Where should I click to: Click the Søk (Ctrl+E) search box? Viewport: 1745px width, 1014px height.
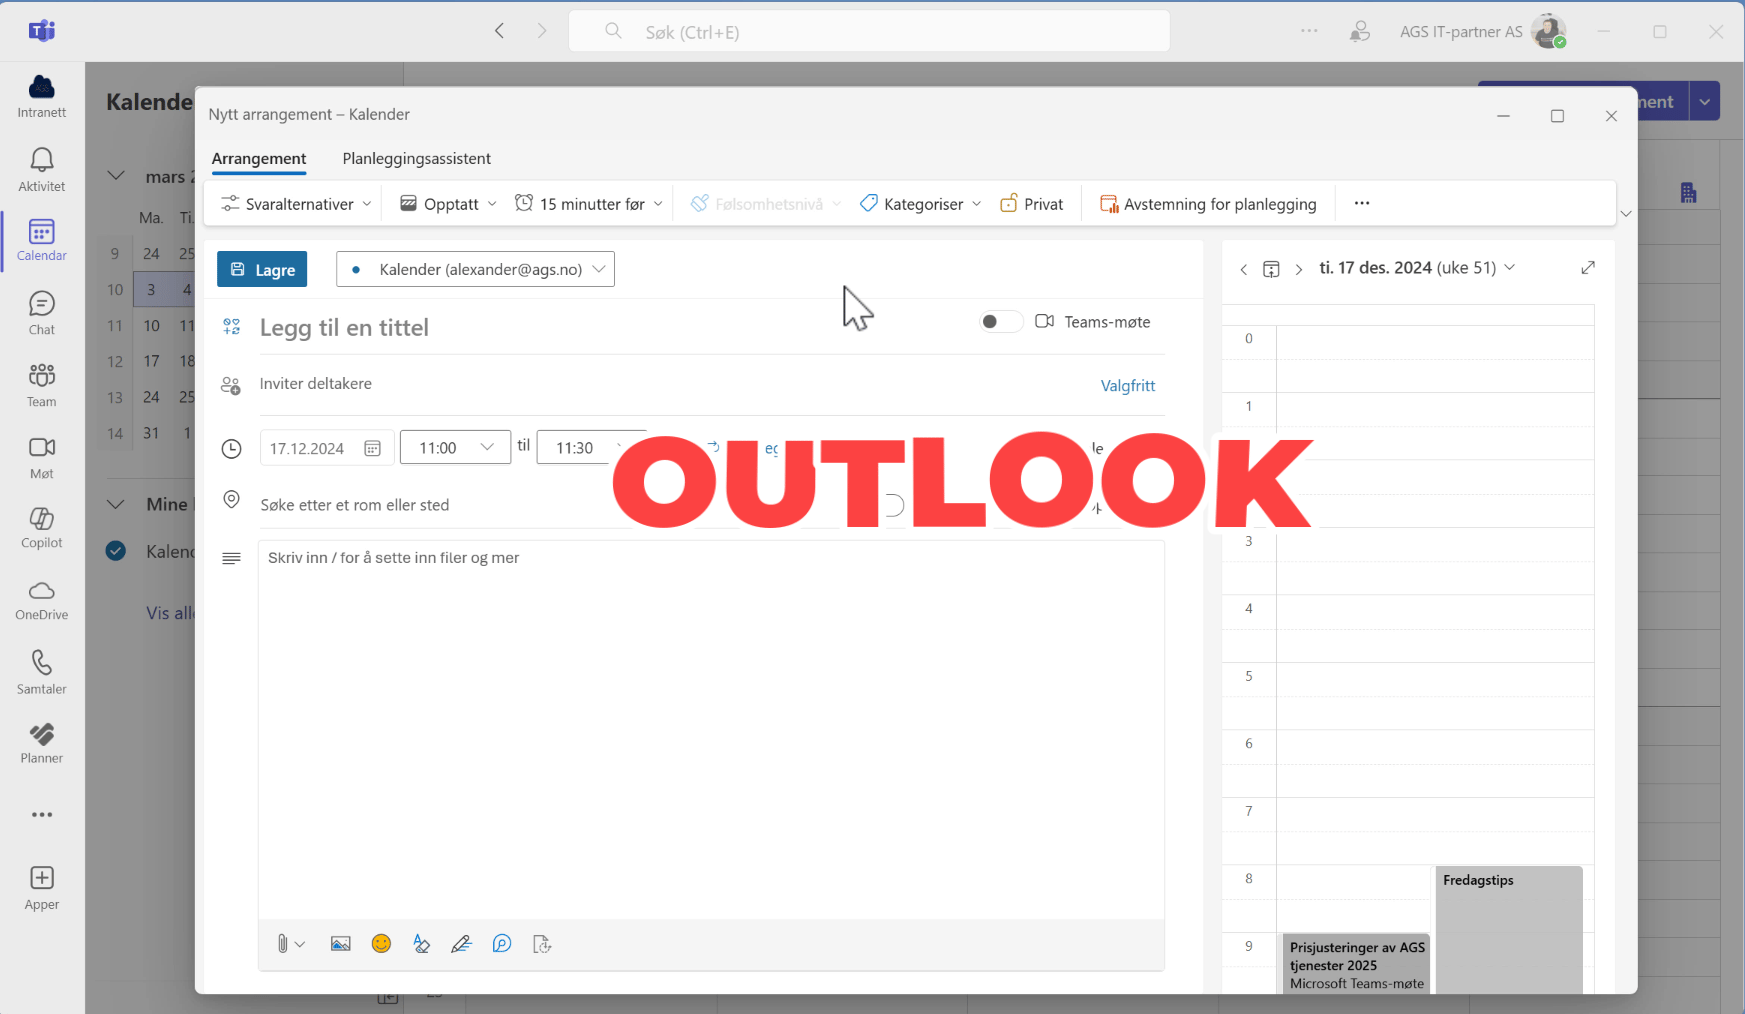coord(869,31)
